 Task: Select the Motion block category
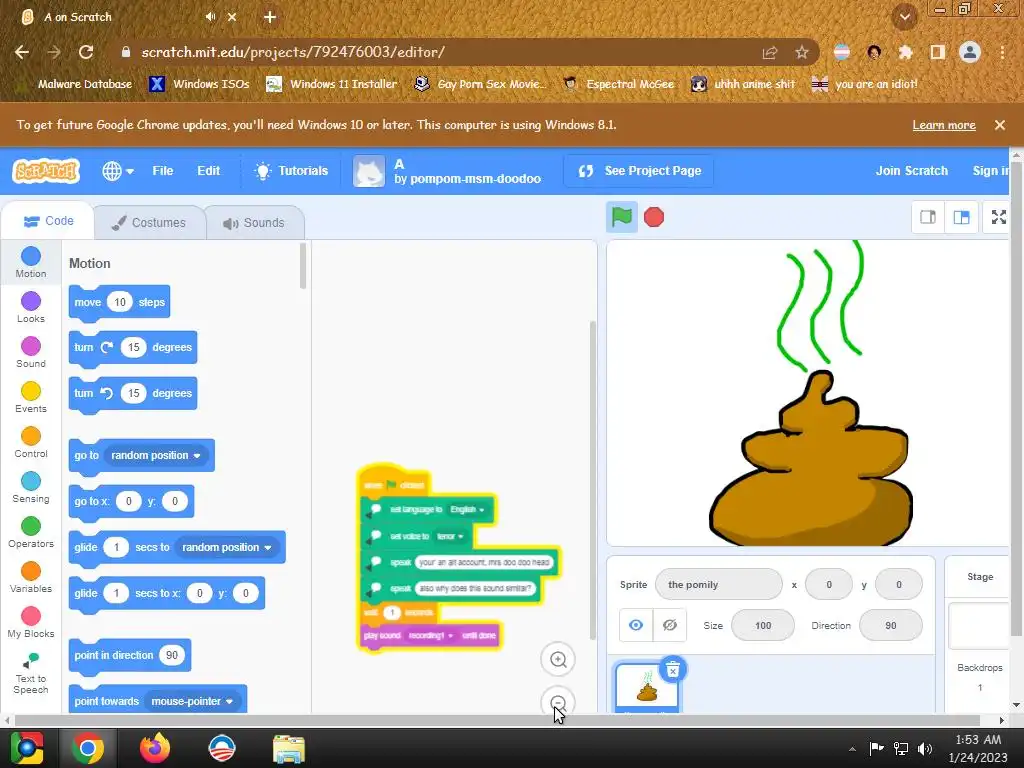[x=31, y=263]
